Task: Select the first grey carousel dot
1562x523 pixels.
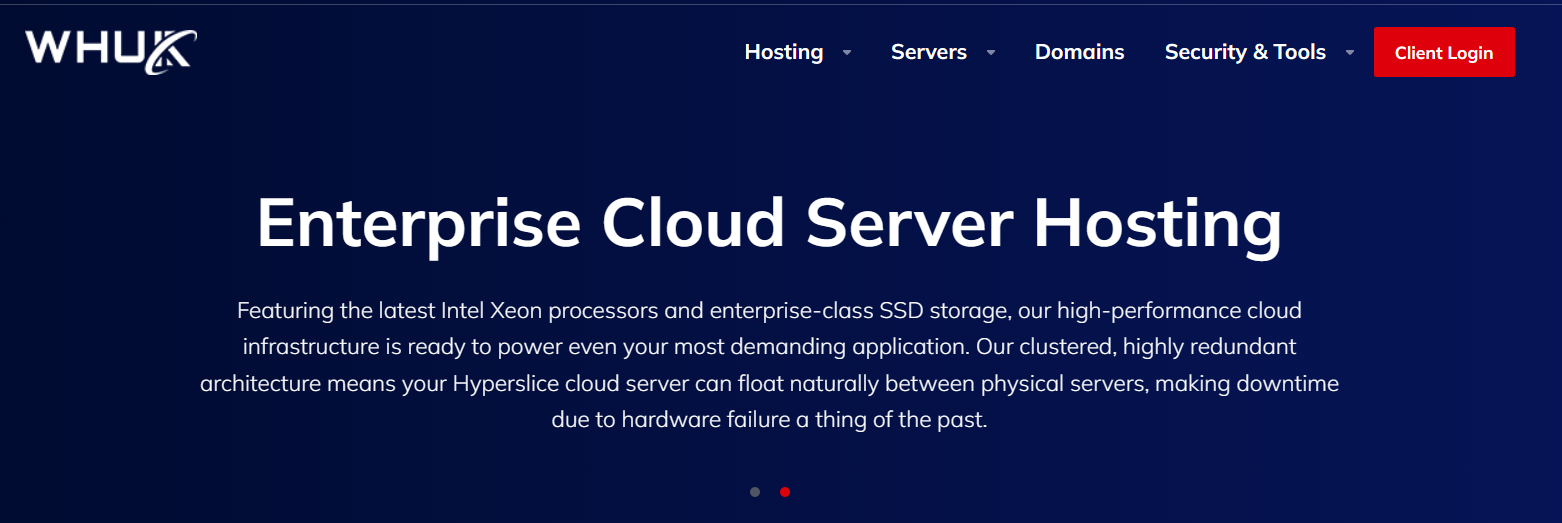Action: [755, 492]
